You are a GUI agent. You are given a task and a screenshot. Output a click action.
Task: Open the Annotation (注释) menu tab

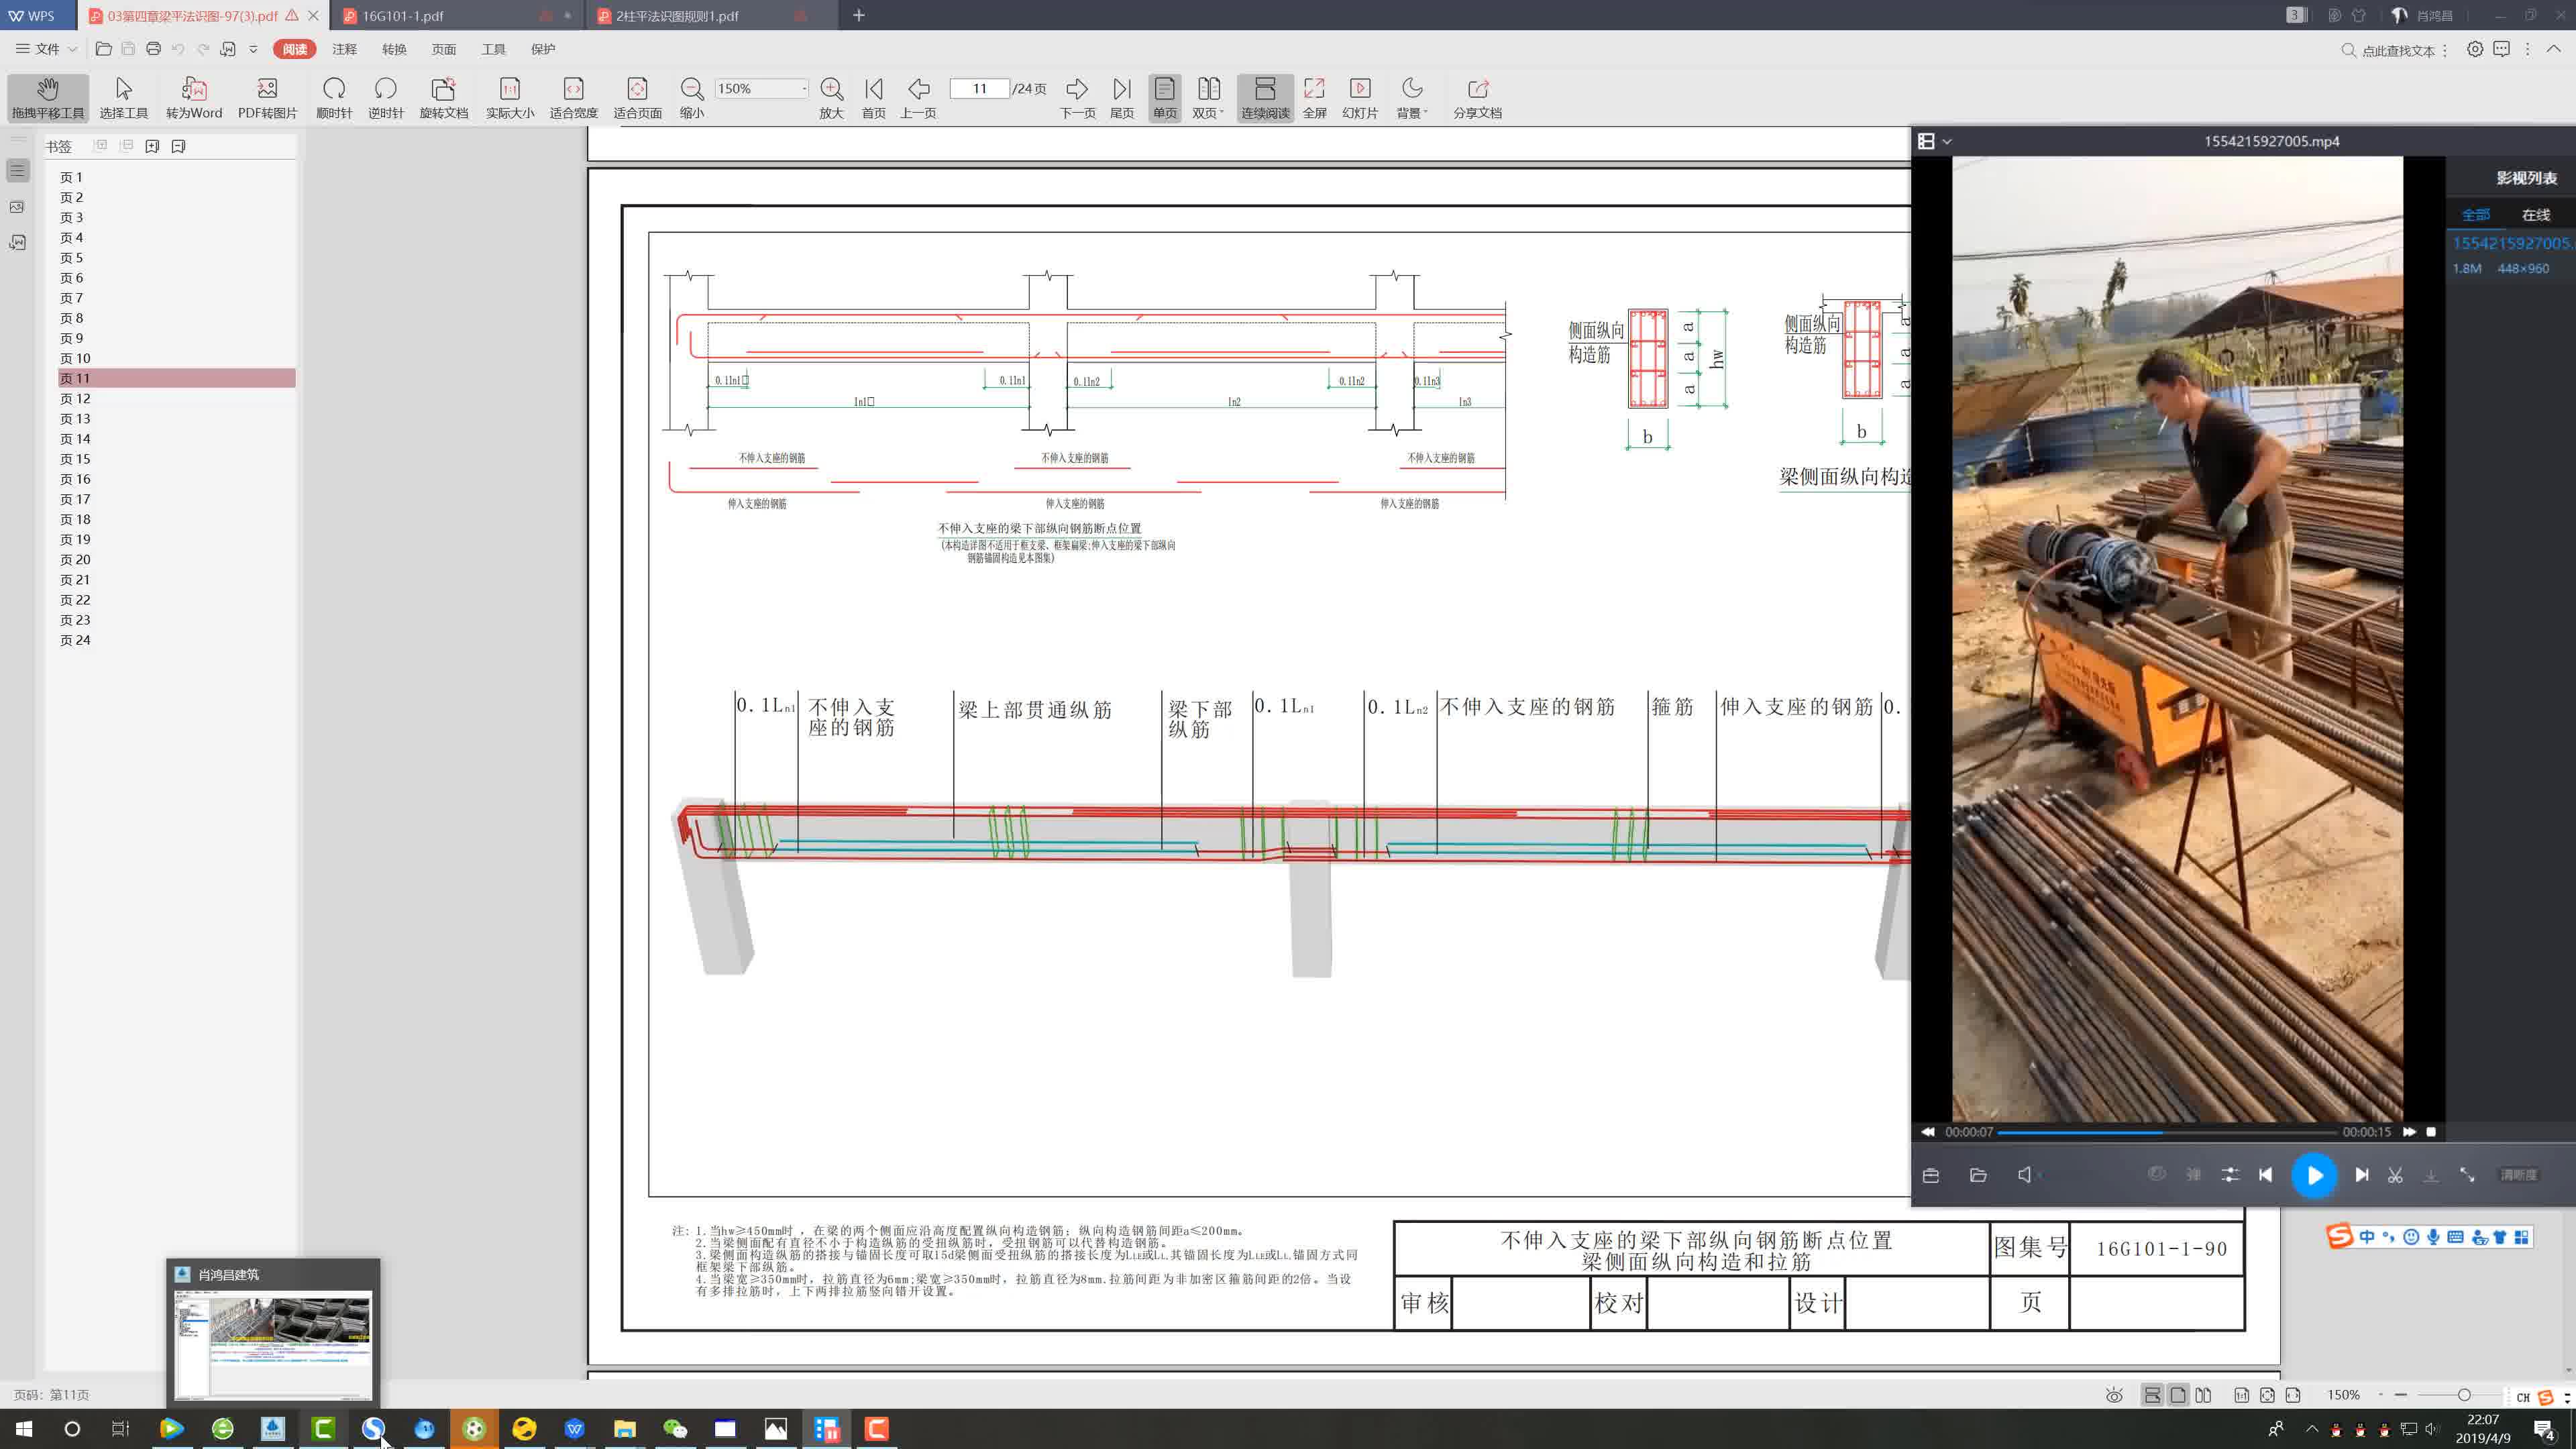[x=344, y=49]
